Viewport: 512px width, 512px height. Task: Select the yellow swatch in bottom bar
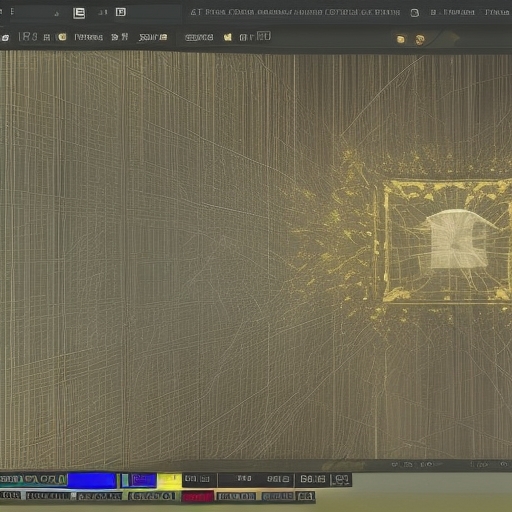coord(170,480)
